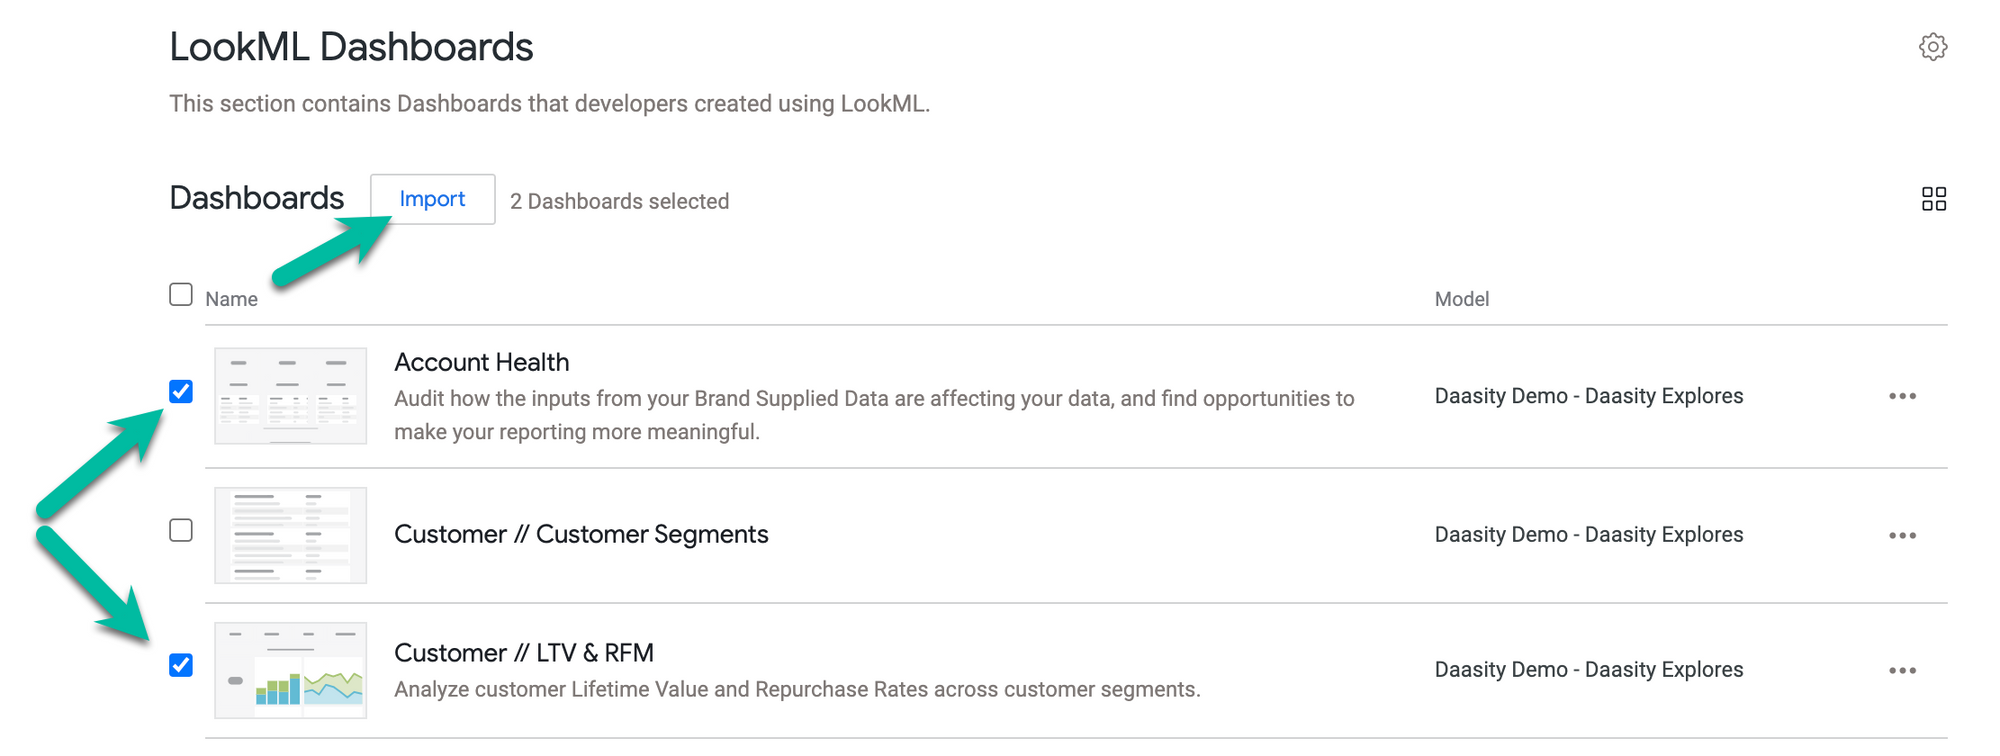The width and height of the screenshot is (2000, 756).
Task: Open the settings gear icon
Action: 1932,47
